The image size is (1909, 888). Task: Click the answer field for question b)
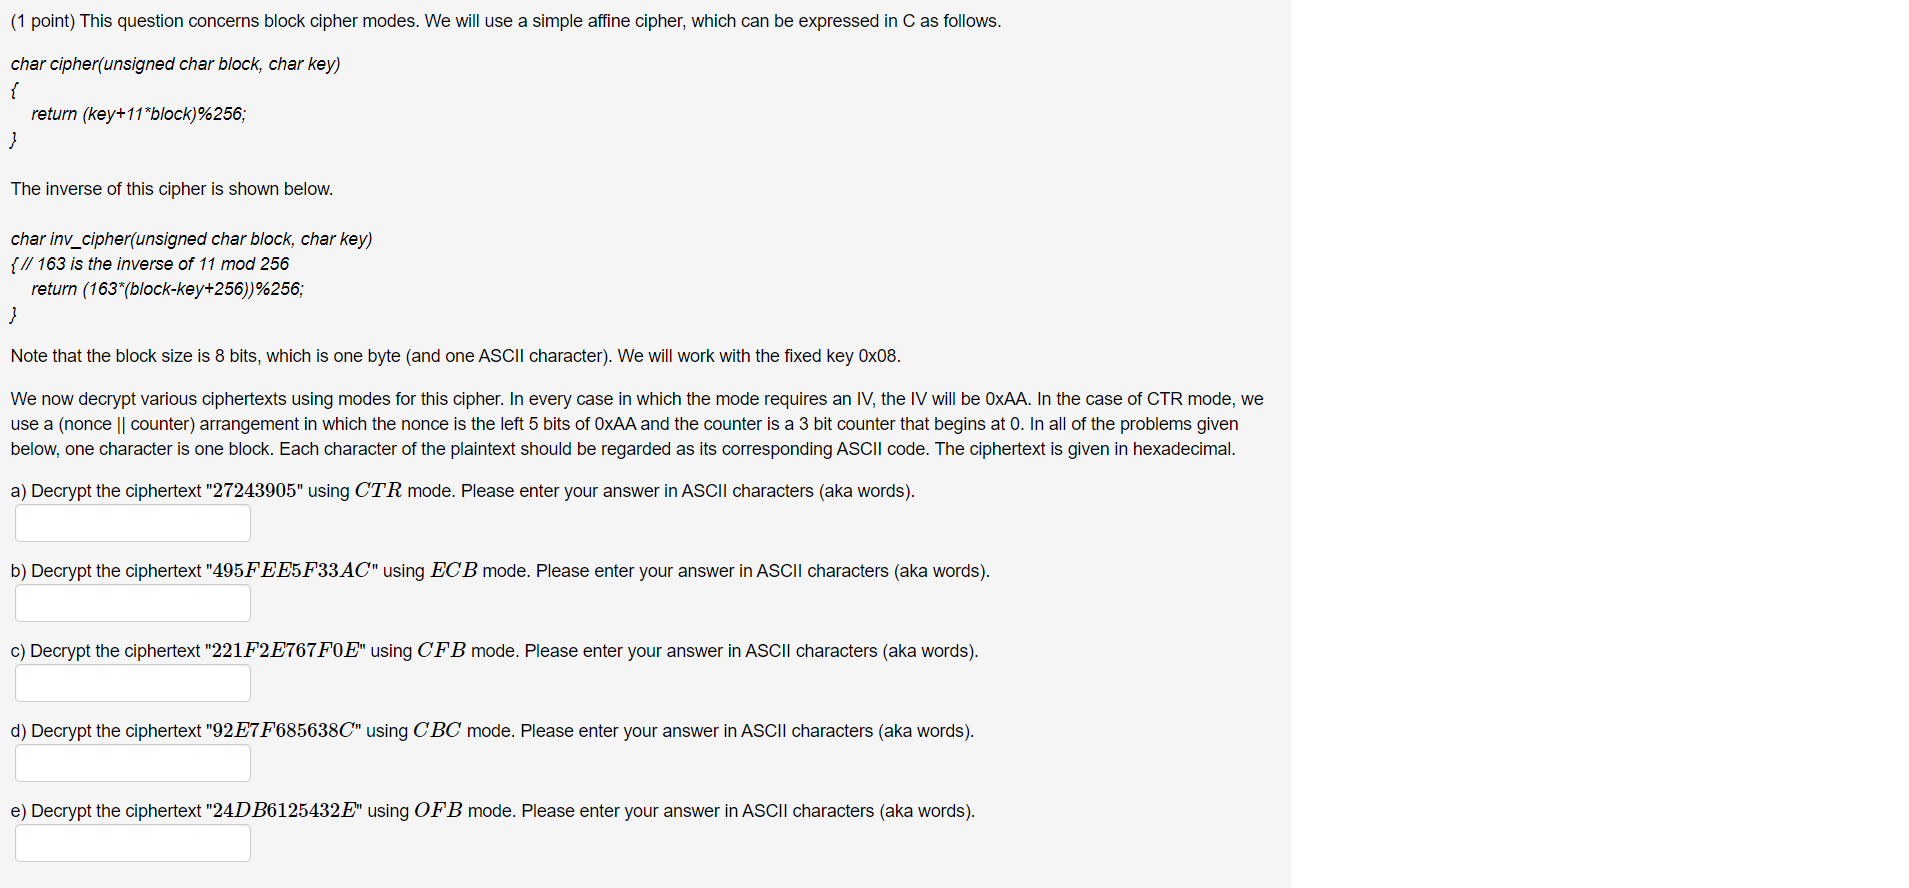(x=132, y=602)
